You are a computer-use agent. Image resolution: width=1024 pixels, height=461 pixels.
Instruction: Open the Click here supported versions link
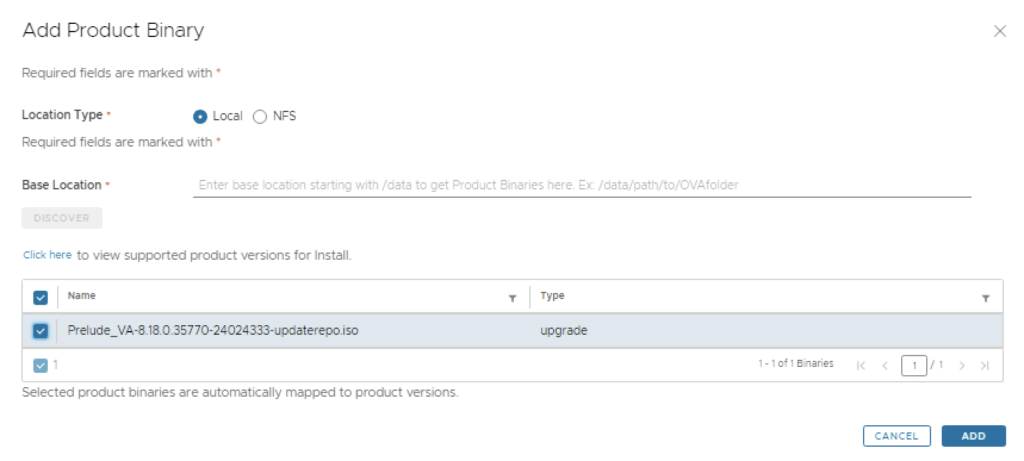47,255
